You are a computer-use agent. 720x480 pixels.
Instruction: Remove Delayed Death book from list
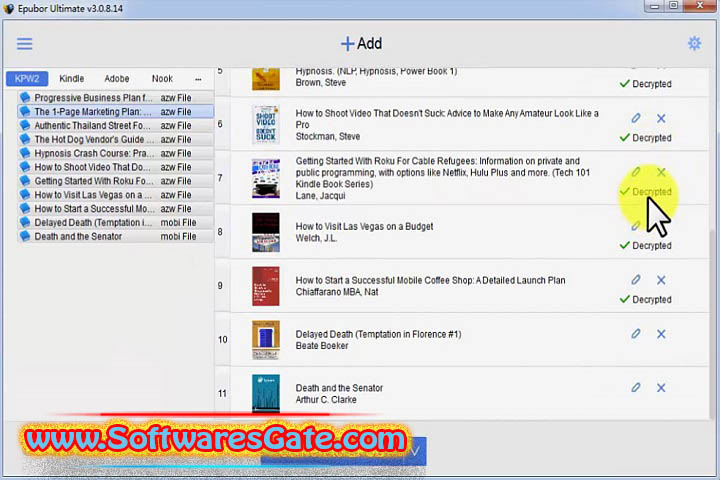[x=661, y=334]
